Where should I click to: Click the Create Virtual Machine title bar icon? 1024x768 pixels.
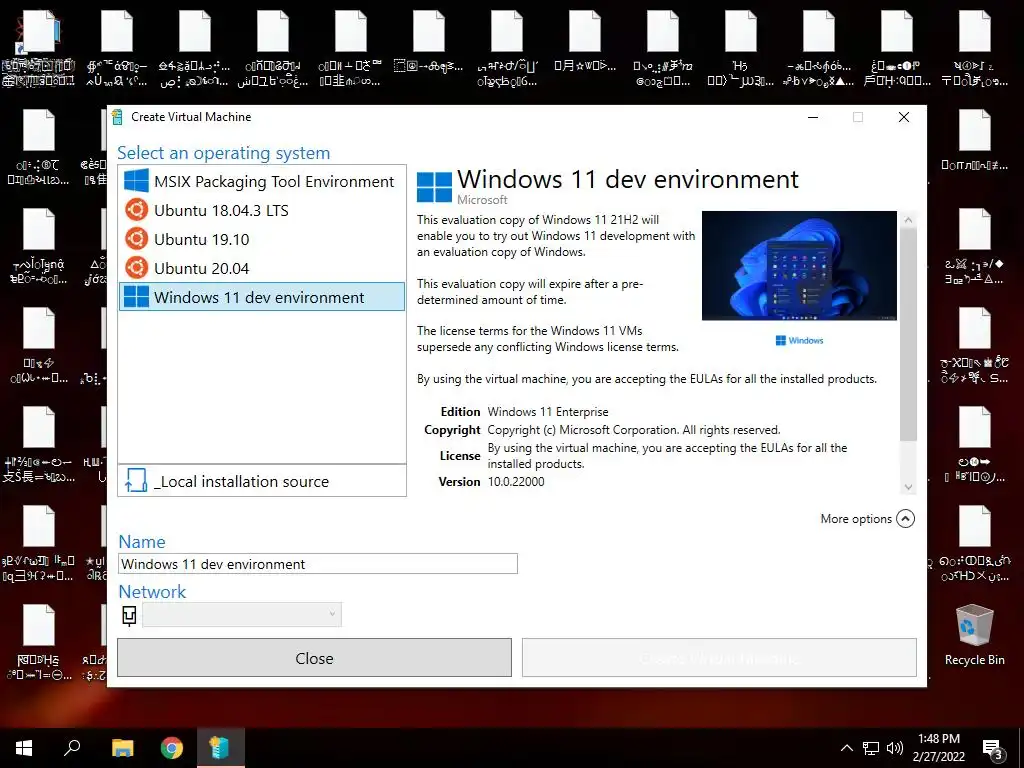click(x=118, y=117)
